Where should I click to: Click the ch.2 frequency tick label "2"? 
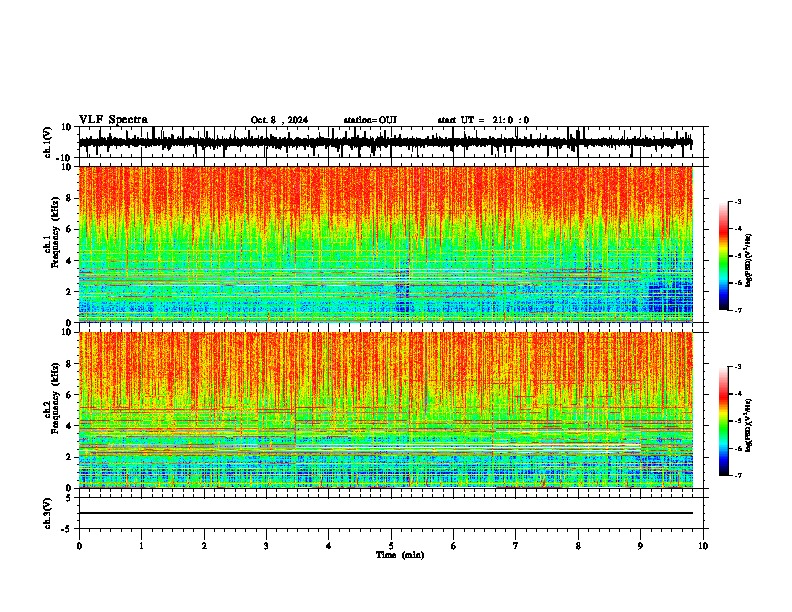click(x=69, y=457)
